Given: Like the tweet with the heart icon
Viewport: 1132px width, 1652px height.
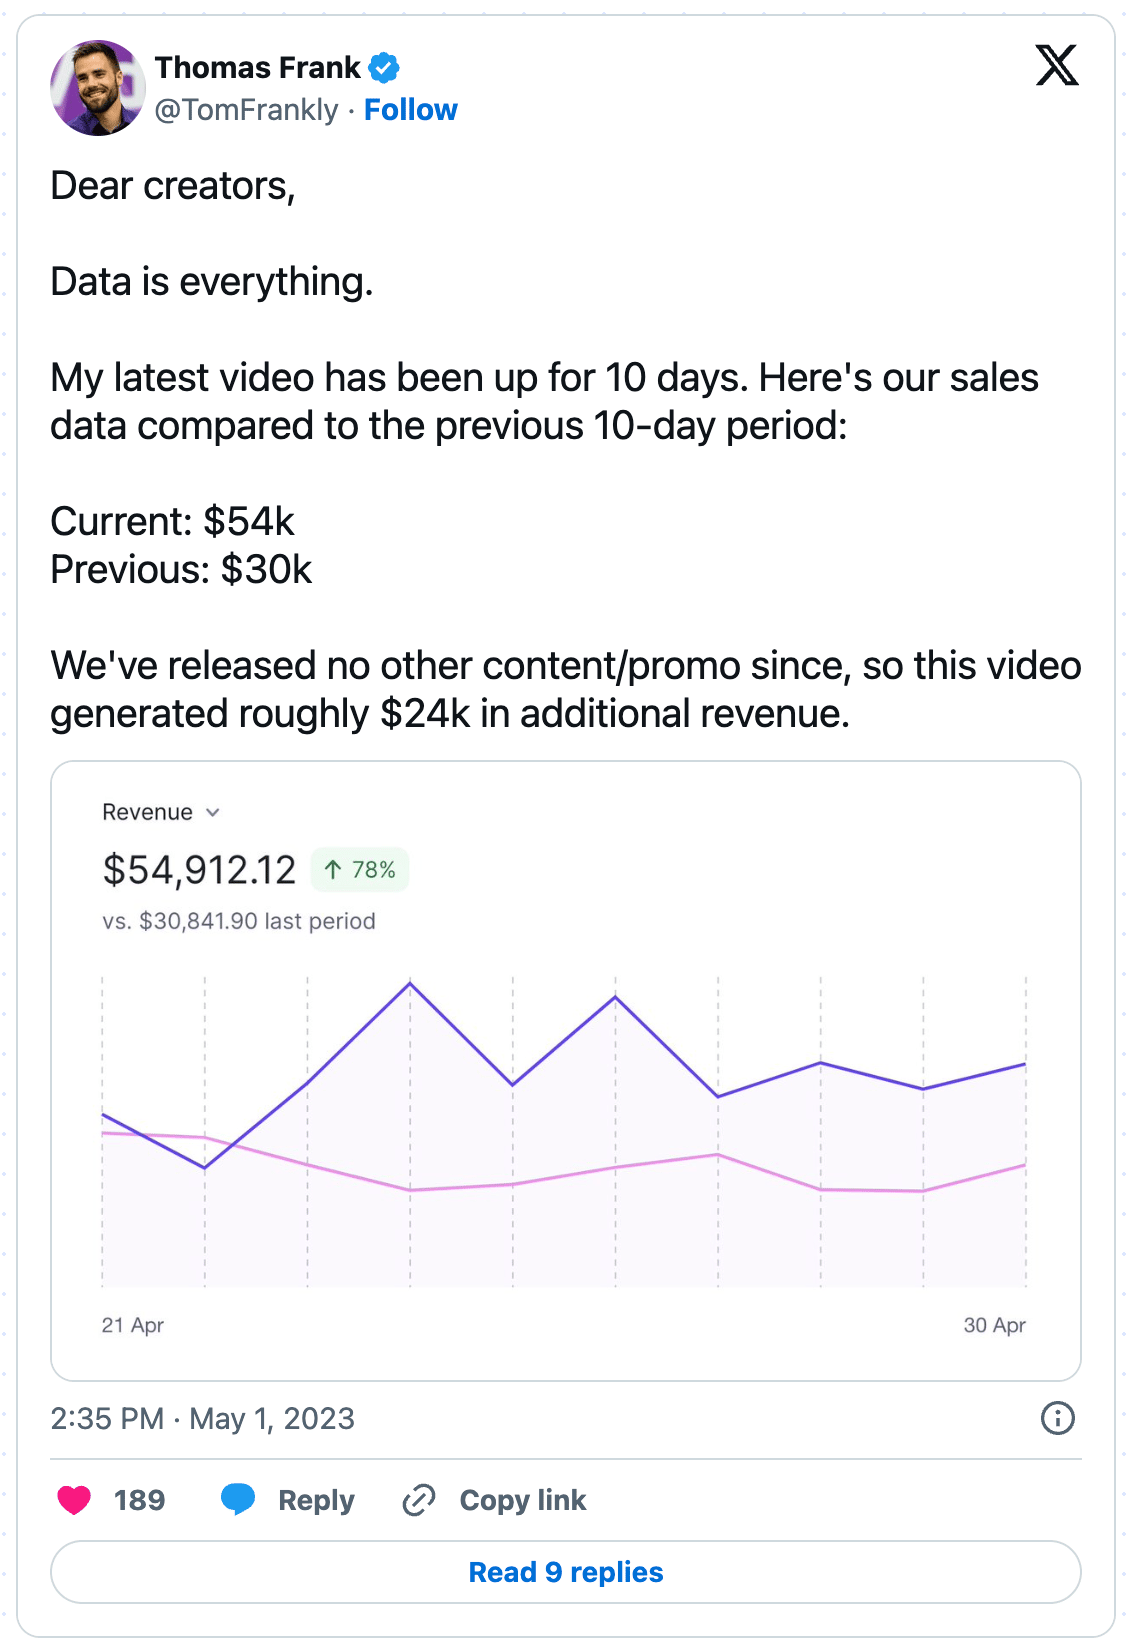Looking at the screenshot, I should [x=74, y=1500].
